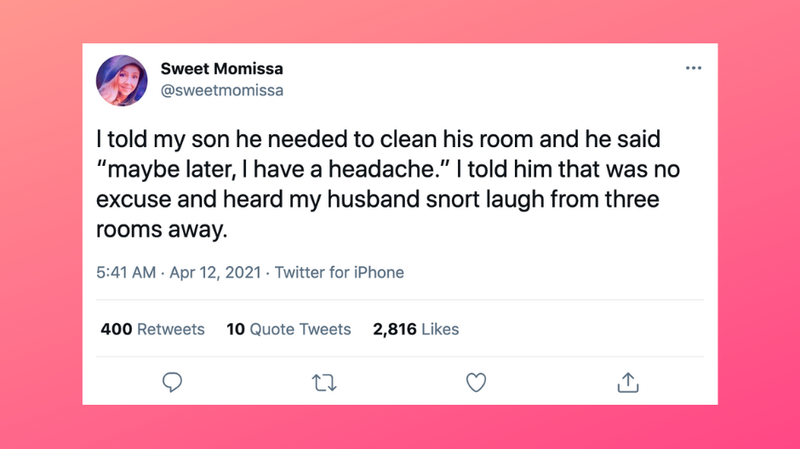View the 400 Retweets list
The height and width of the screenshot is (449, 800).
tap(153, 329)
